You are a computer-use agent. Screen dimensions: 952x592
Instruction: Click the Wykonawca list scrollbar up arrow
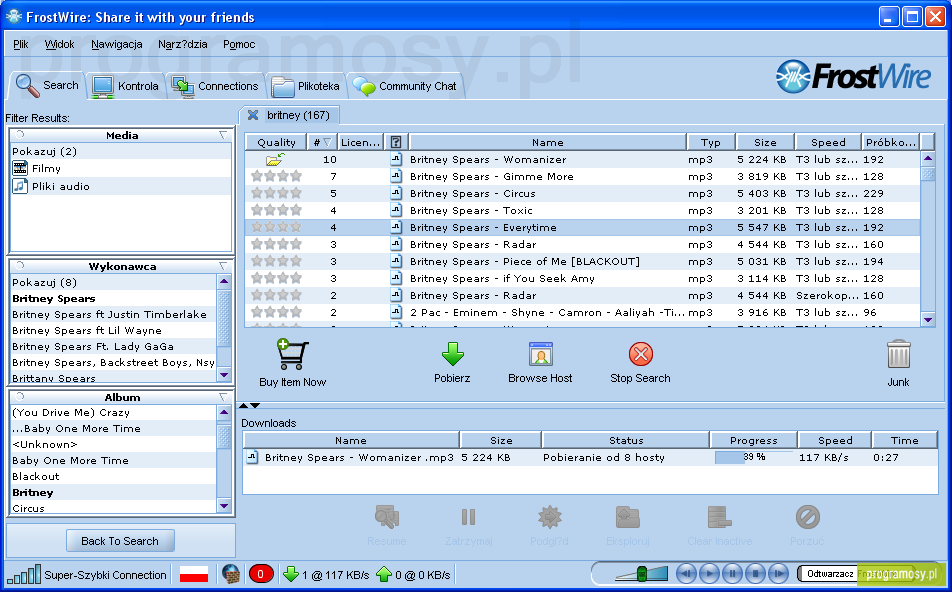point(224,281)
